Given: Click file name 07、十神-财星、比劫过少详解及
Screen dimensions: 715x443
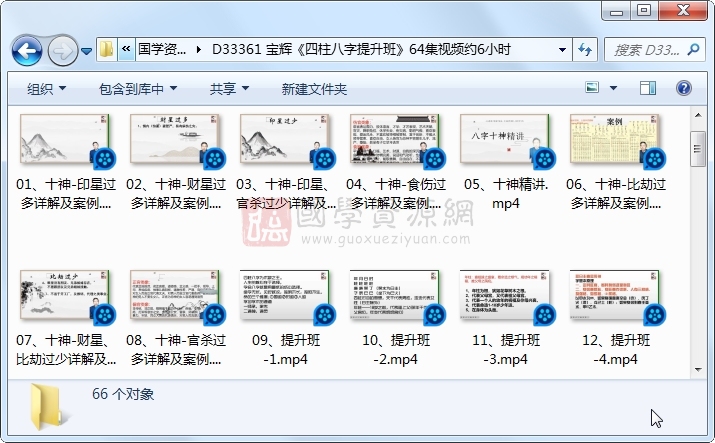Looking at the screenshot, I should point(66,350).
